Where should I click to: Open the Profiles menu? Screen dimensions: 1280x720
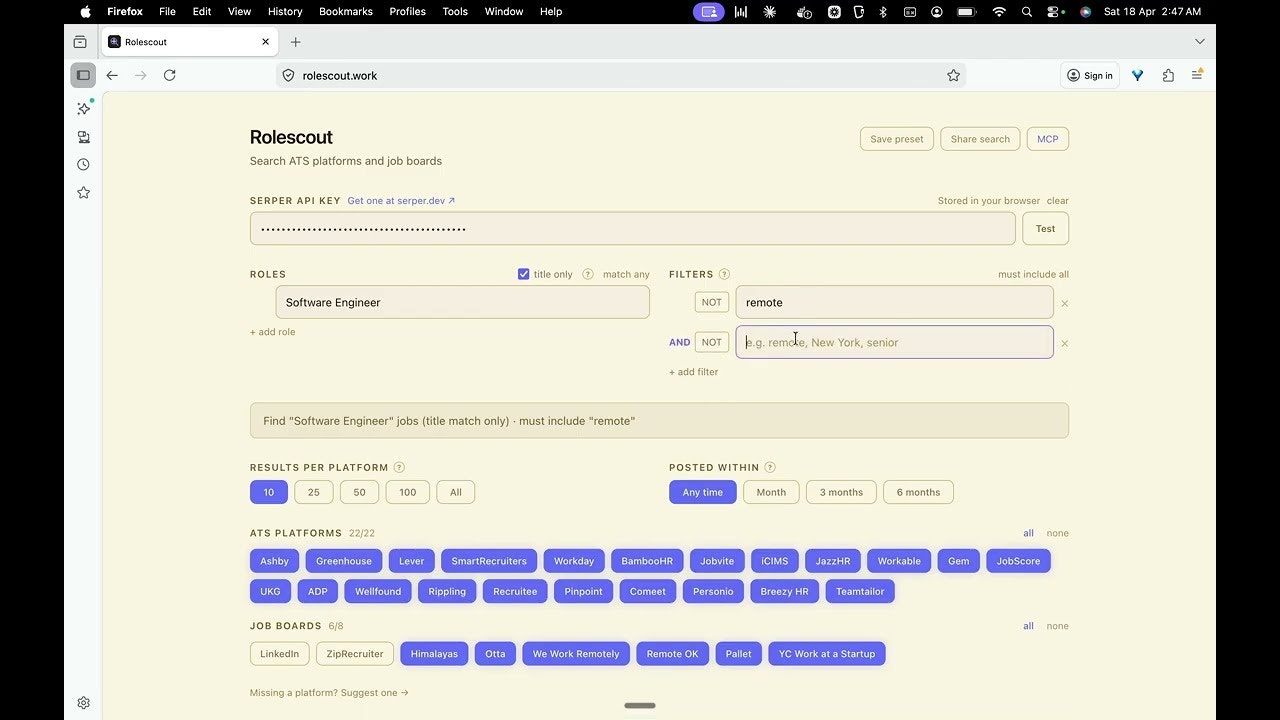(x=407, y=12)
